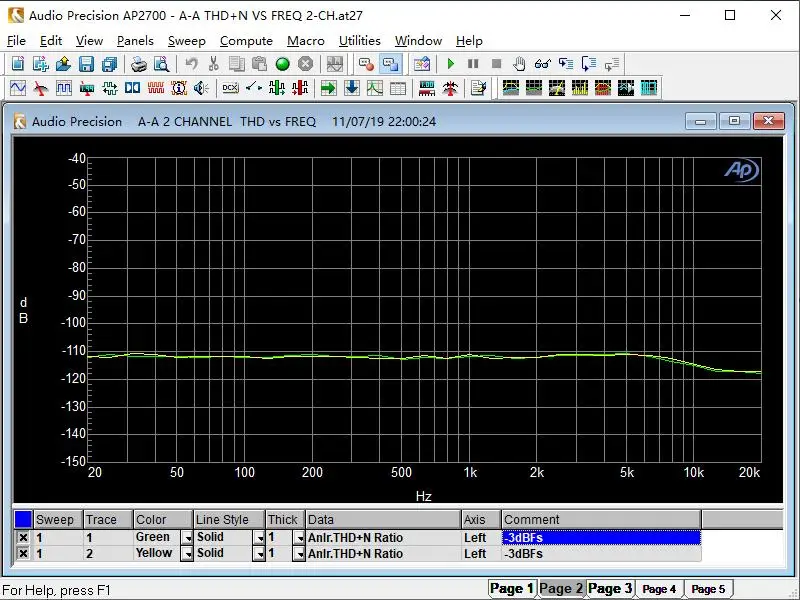This screenshot has width=800, height=600.
Task: Uncheck the Green trace 1 checkbox
Action: click(x=23, y=537)
